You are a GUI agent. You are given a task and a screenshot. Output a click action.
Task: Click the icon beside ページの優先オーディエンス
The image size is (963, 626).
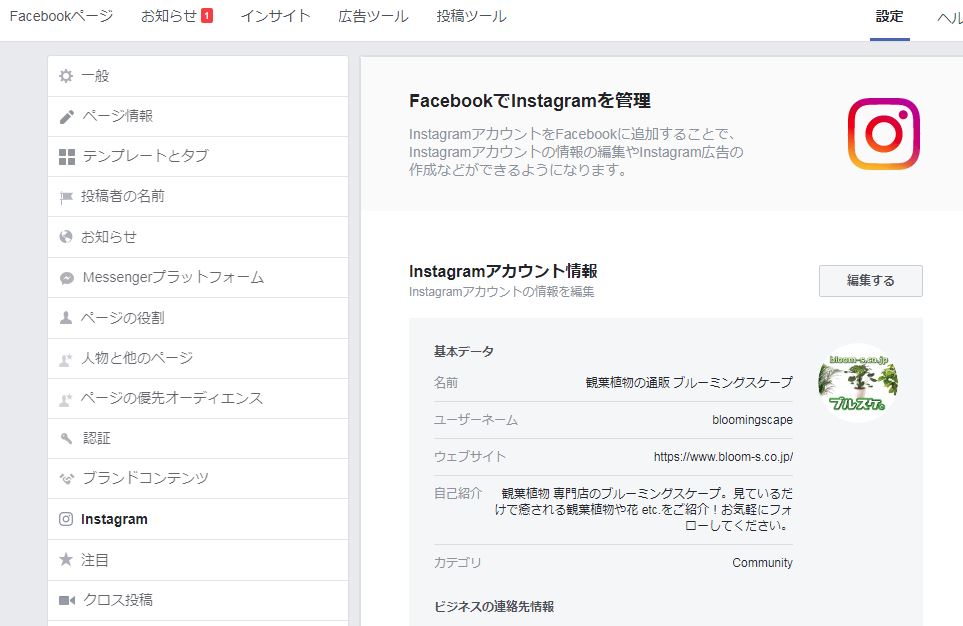[66, 399]
